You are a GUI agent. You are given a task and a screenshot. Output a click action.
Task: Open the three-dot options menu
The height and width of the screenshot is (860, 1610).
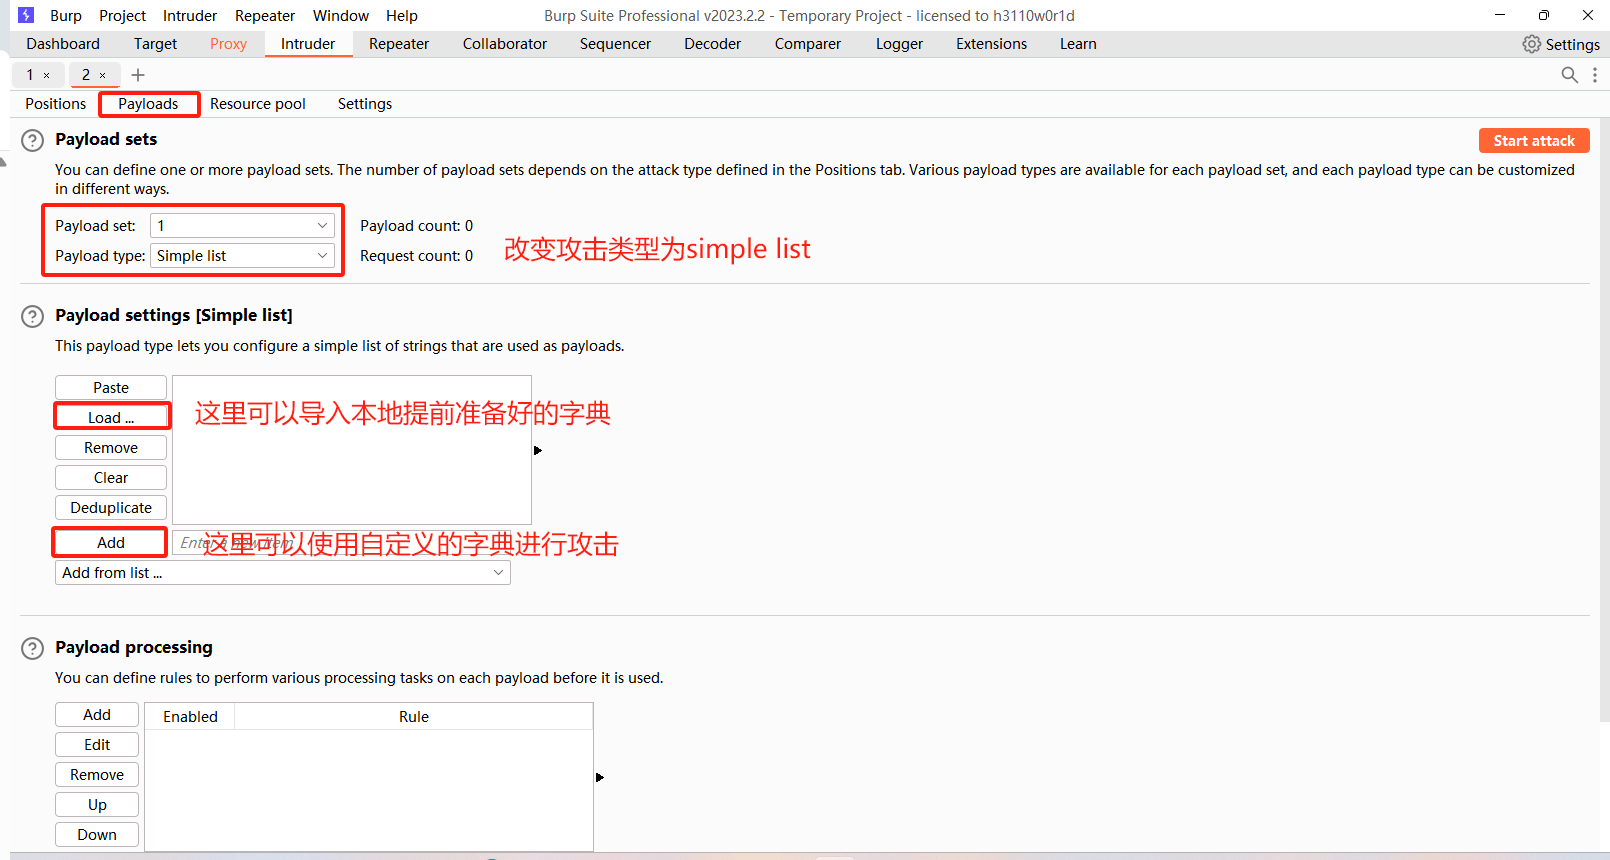point(1595,75)
